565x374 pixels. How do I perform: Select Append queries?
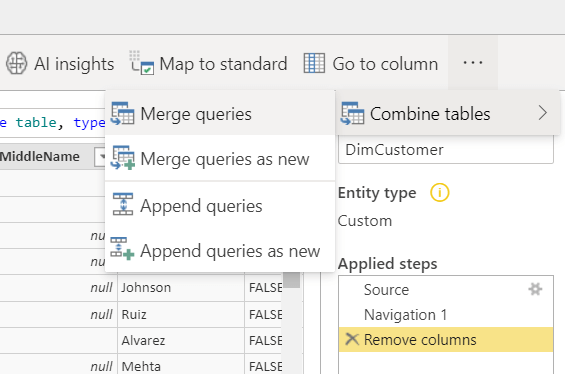pos(220,206)
